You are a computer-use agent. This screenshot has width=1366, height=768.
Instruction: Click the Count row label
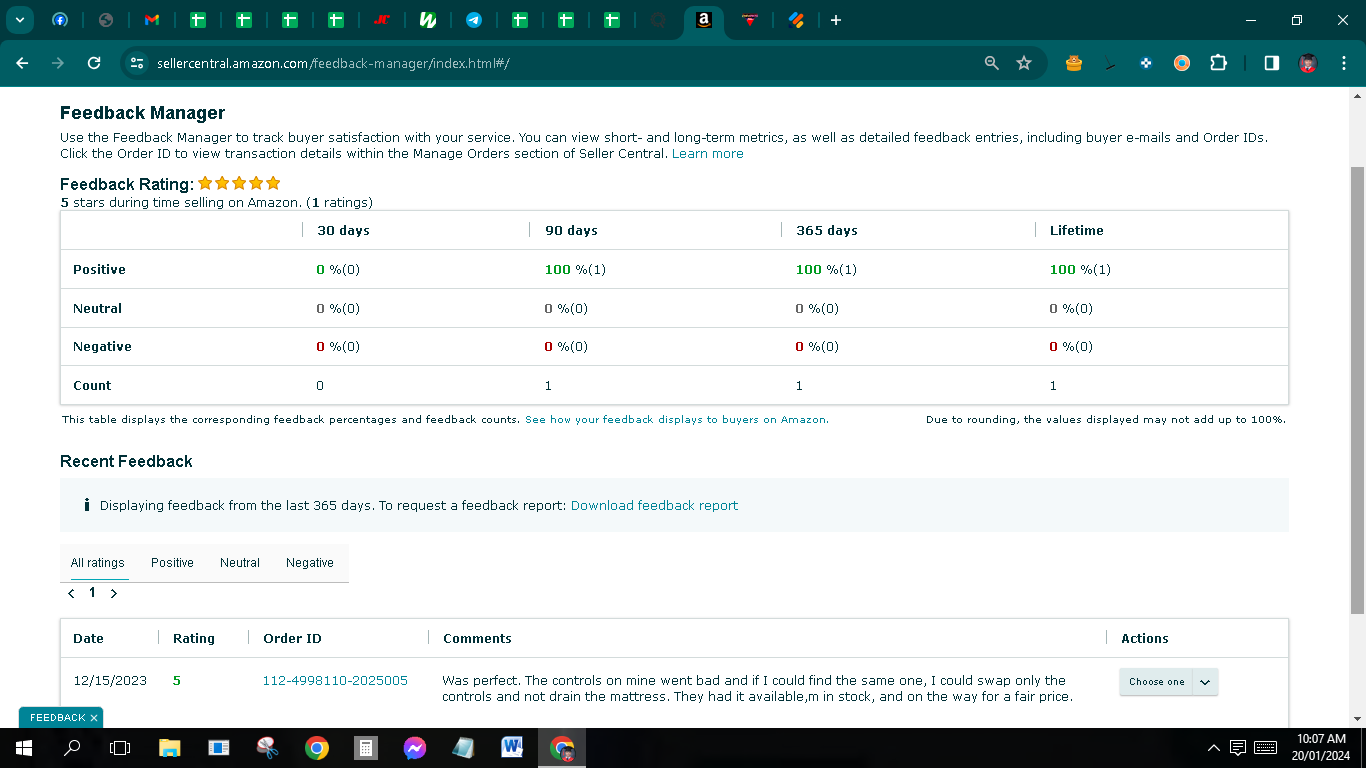pyautogui.click(x=92, y=386)
